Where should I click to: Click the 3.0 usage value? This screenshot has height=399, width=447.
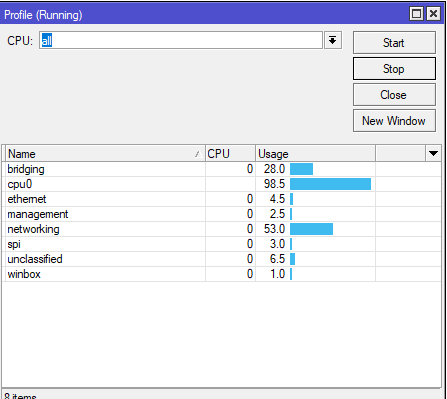(277, 244)
